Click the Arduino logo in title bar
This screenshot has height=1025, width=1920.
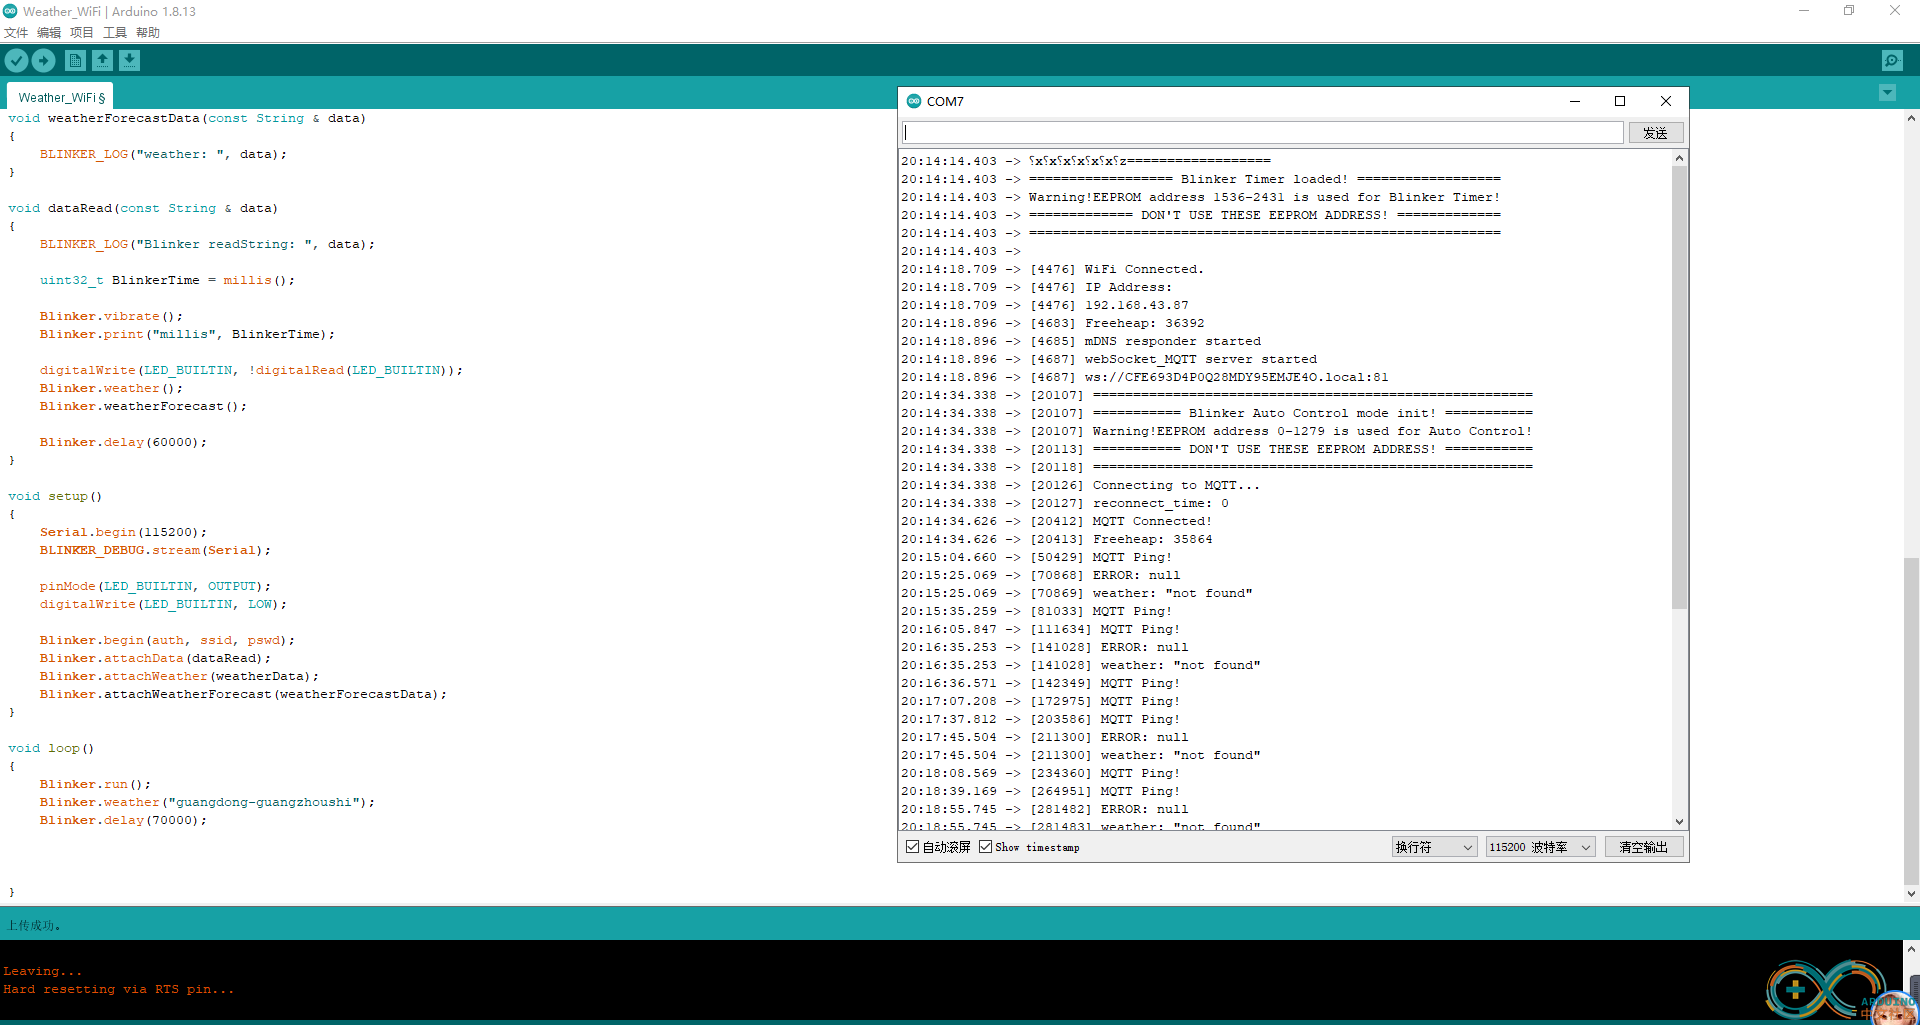10,11
